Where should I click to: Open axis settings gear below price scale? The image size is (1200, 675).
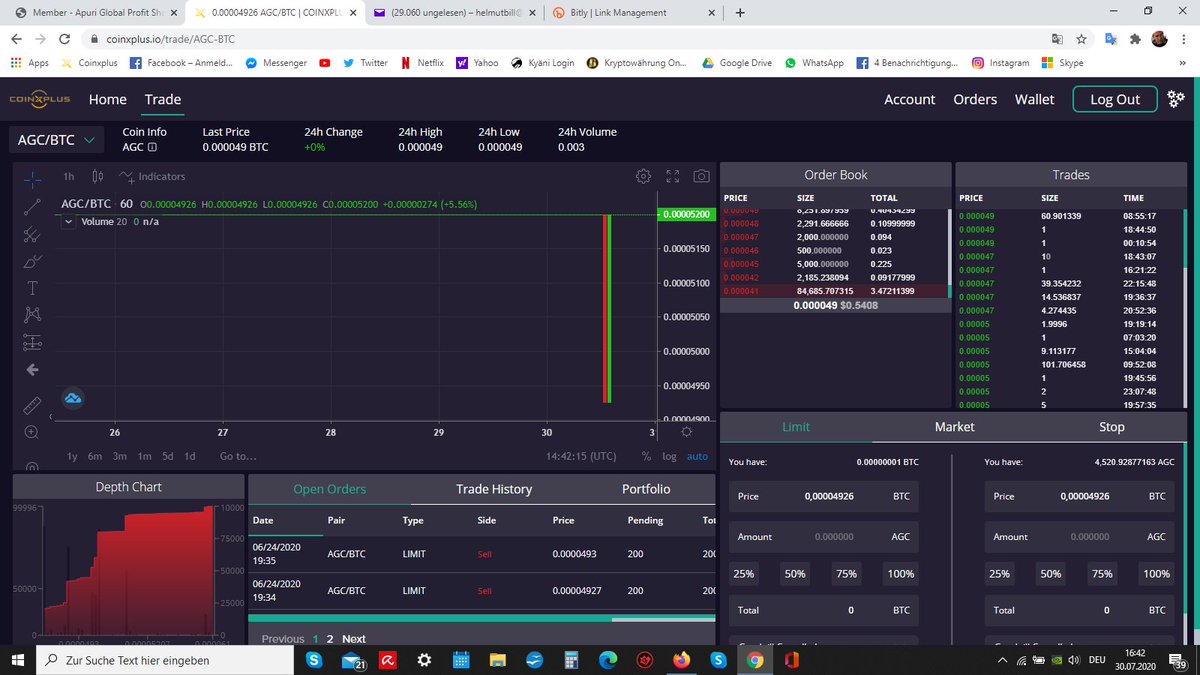(x=686, y=432)
